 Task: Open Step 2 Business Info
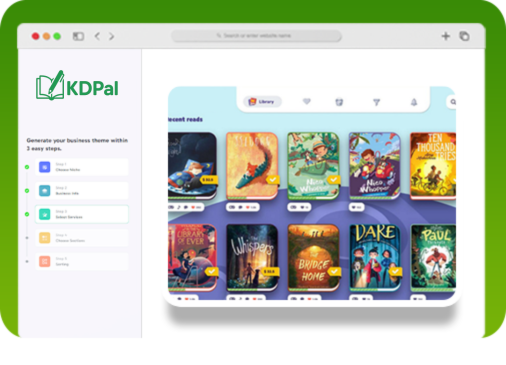point(82,190)
